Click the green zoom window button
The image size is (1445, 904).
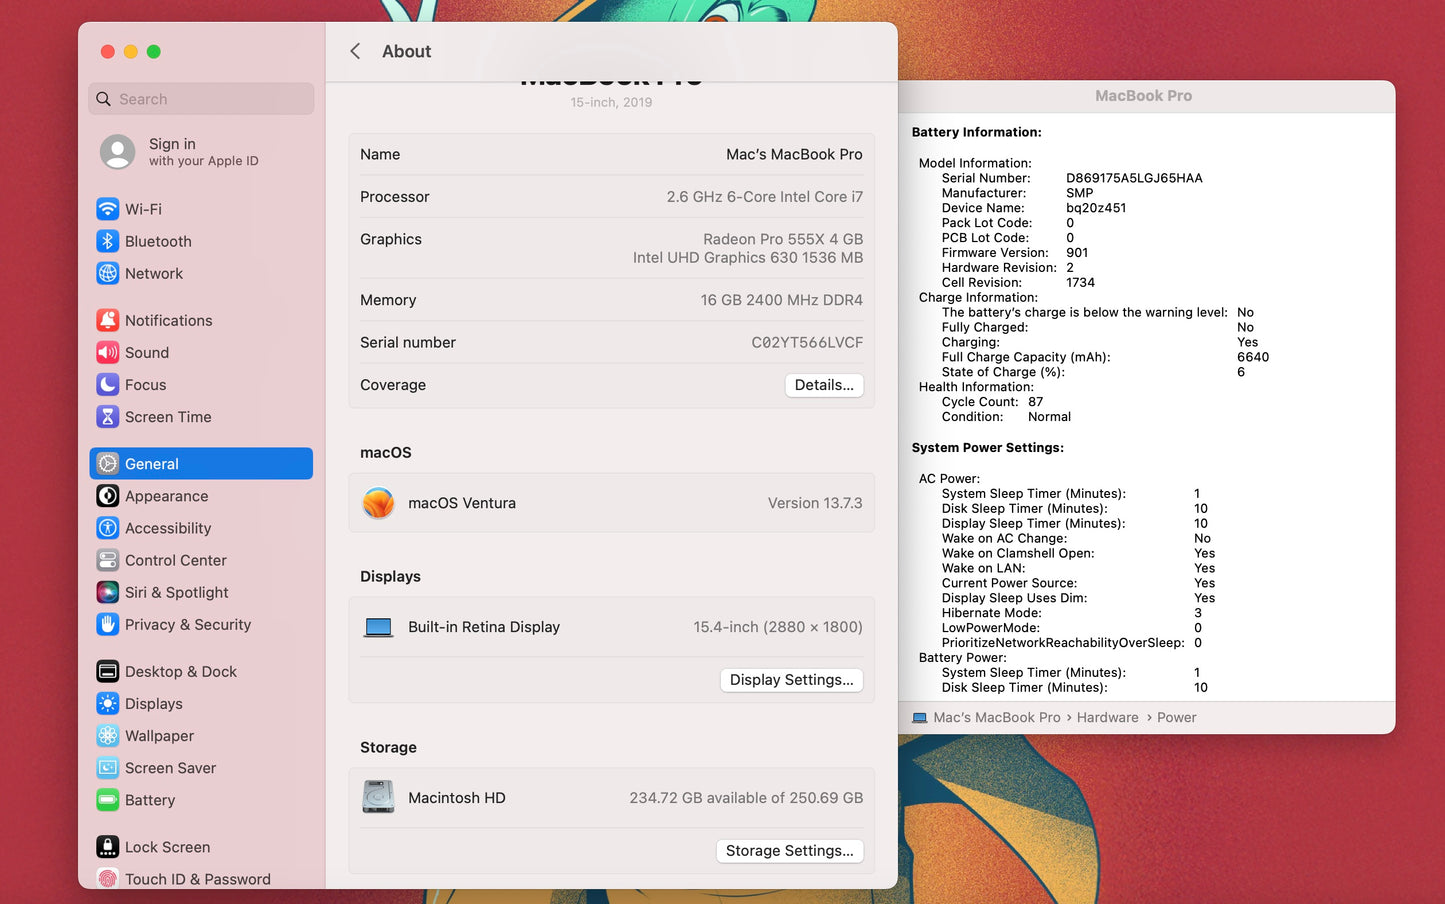click(x=153, y=51)
